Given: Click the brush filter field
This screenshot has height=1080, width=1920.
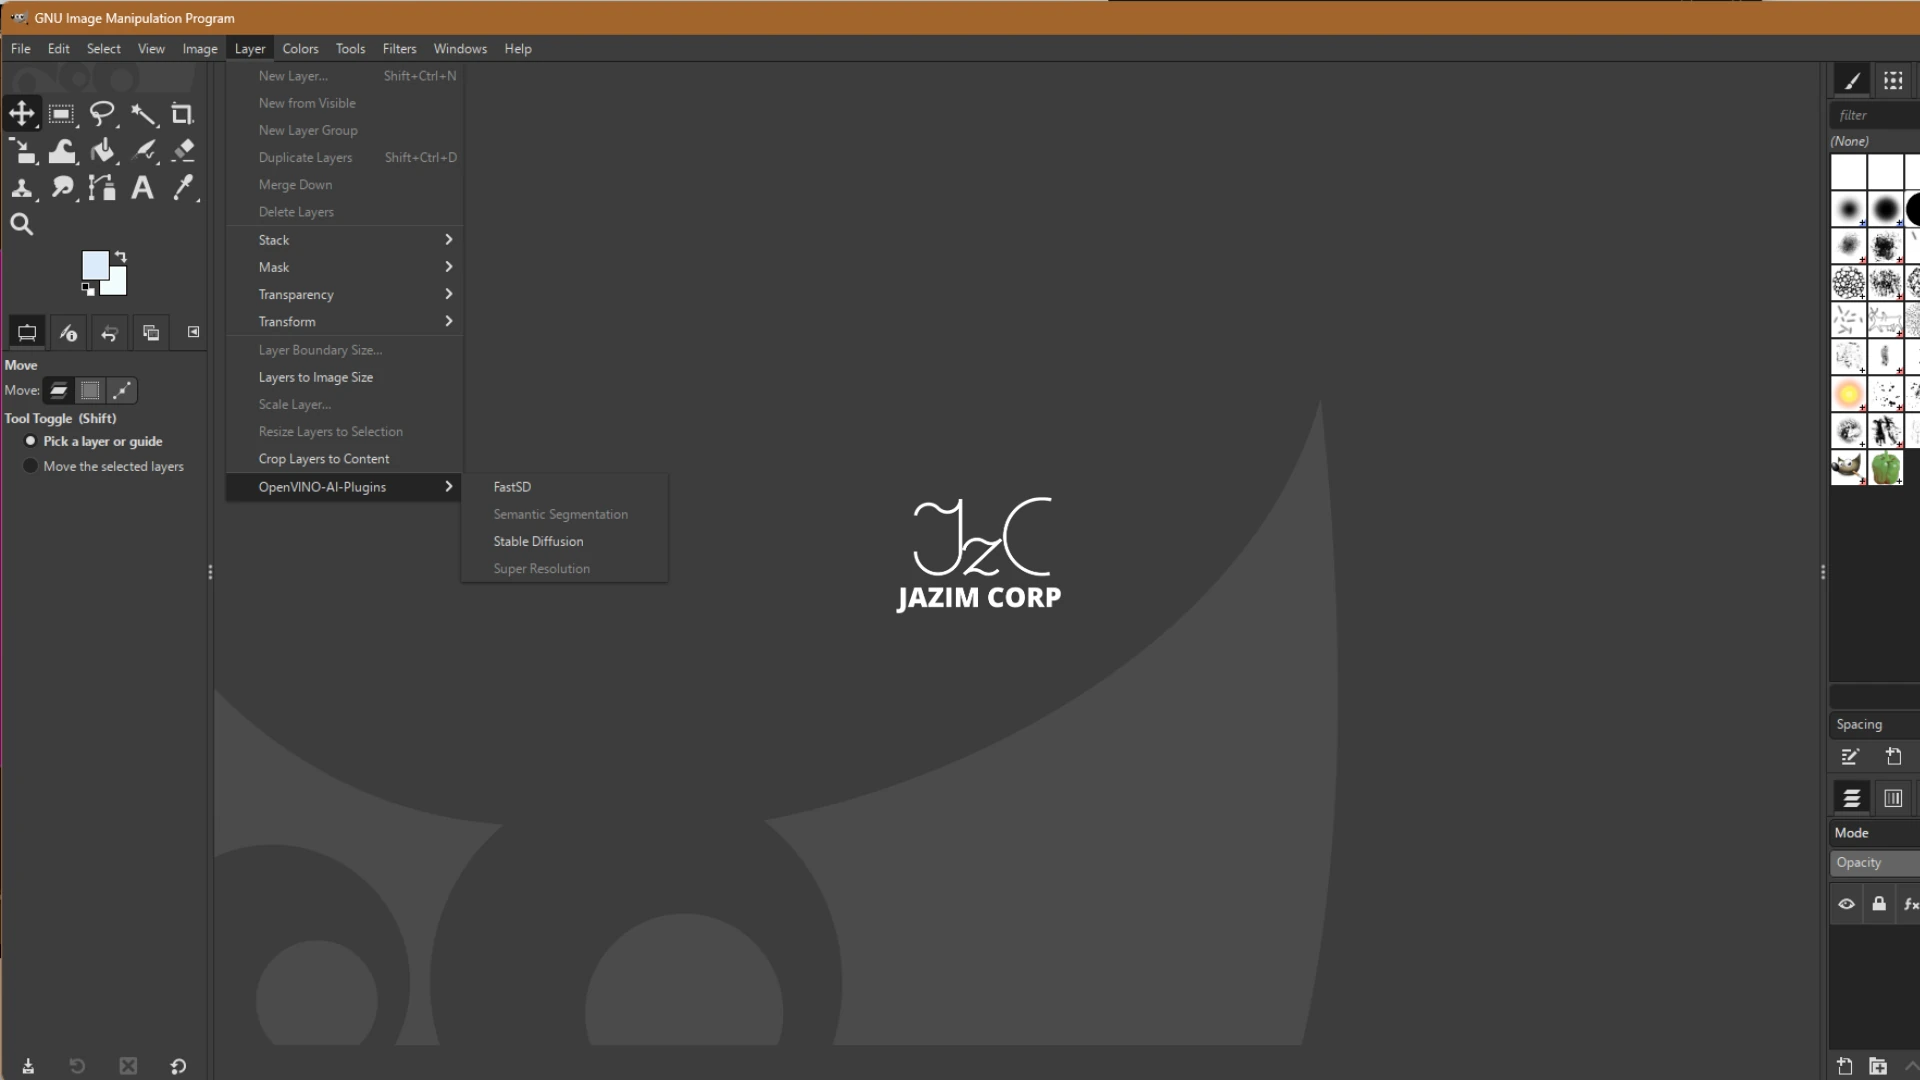Looking at the screenshot, I should [x=1875, y=115].
